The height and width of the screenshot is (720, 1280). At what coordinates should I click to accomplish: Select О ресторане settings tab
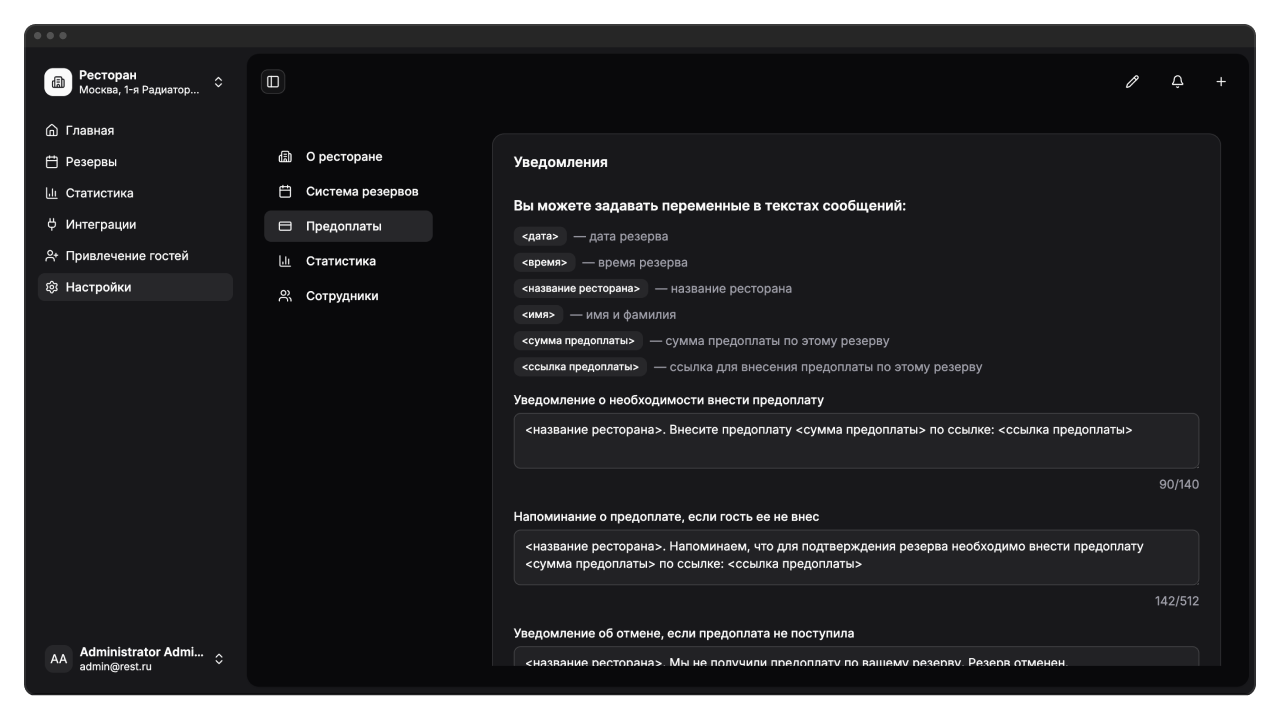(x=344, y=157)
